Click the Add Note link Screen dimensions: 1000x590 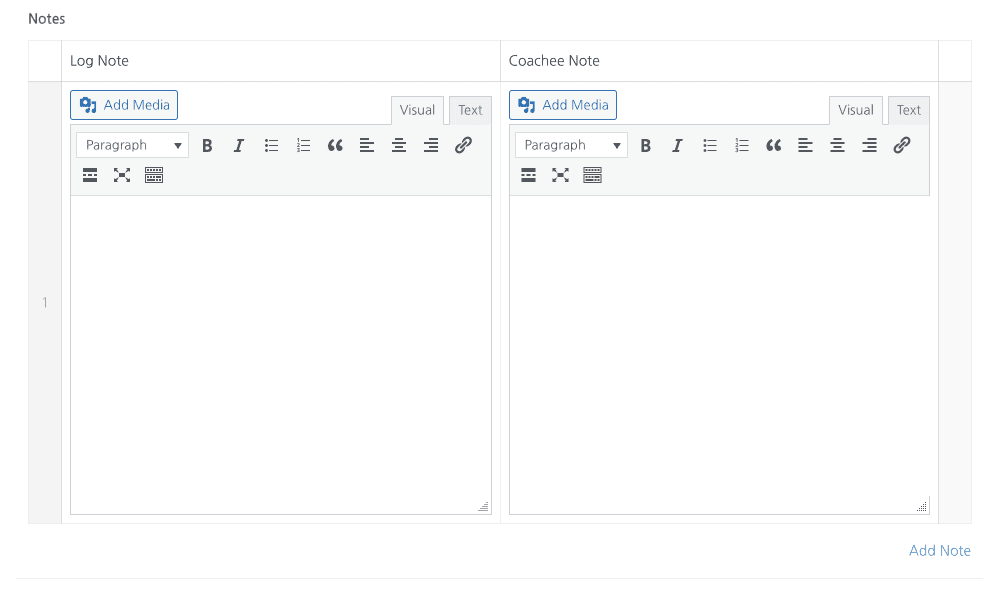(939, 550)
